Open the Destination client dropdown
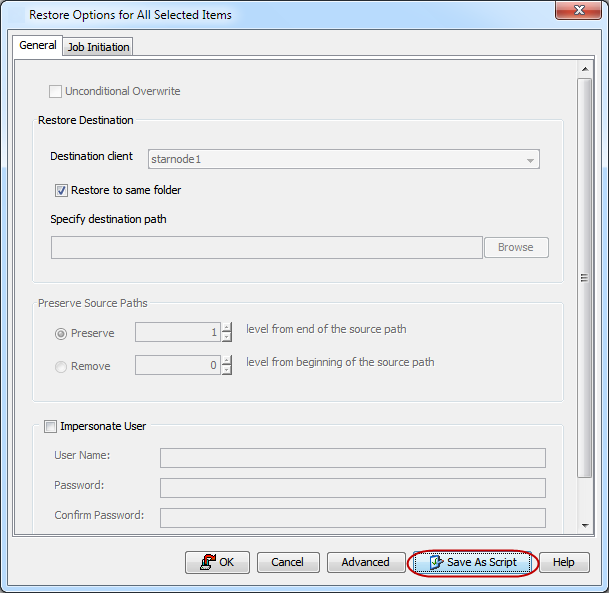Screen dimensions: 609x593 (x=529, y=159)
